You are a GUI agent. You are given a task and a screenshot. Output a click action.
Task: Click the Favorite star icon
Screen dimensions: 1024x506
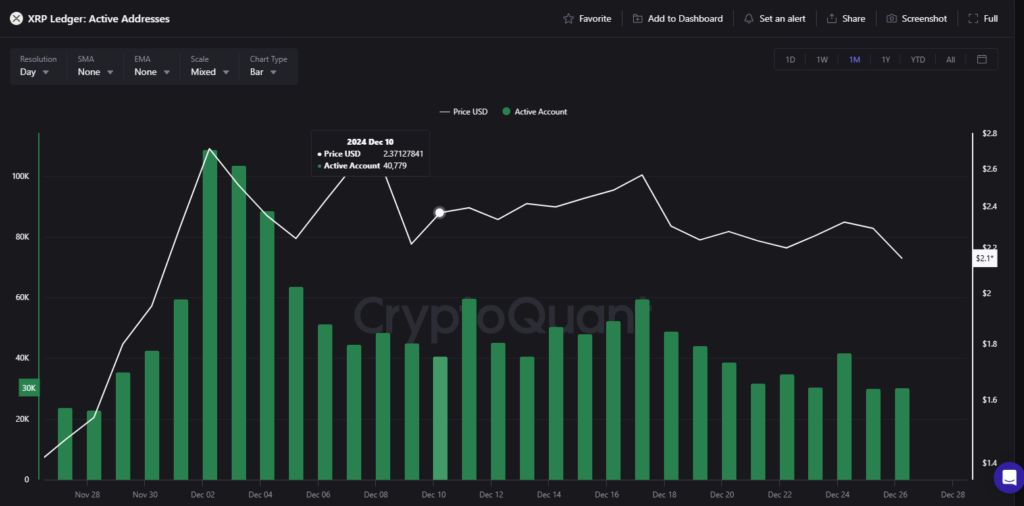click(x=568, y=19)
